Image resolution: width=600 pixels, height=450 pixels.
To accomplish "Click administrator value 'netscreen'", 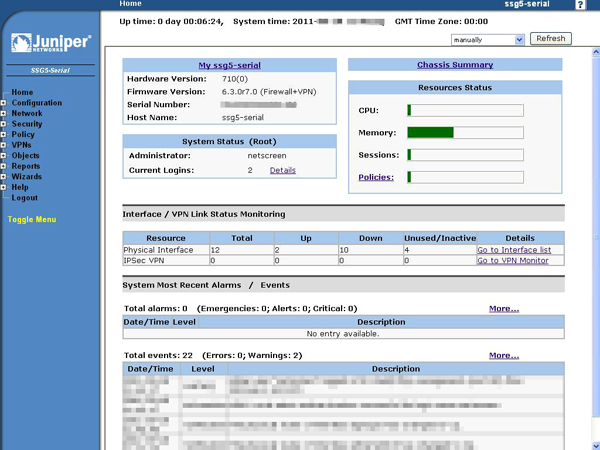I will 267,156.
